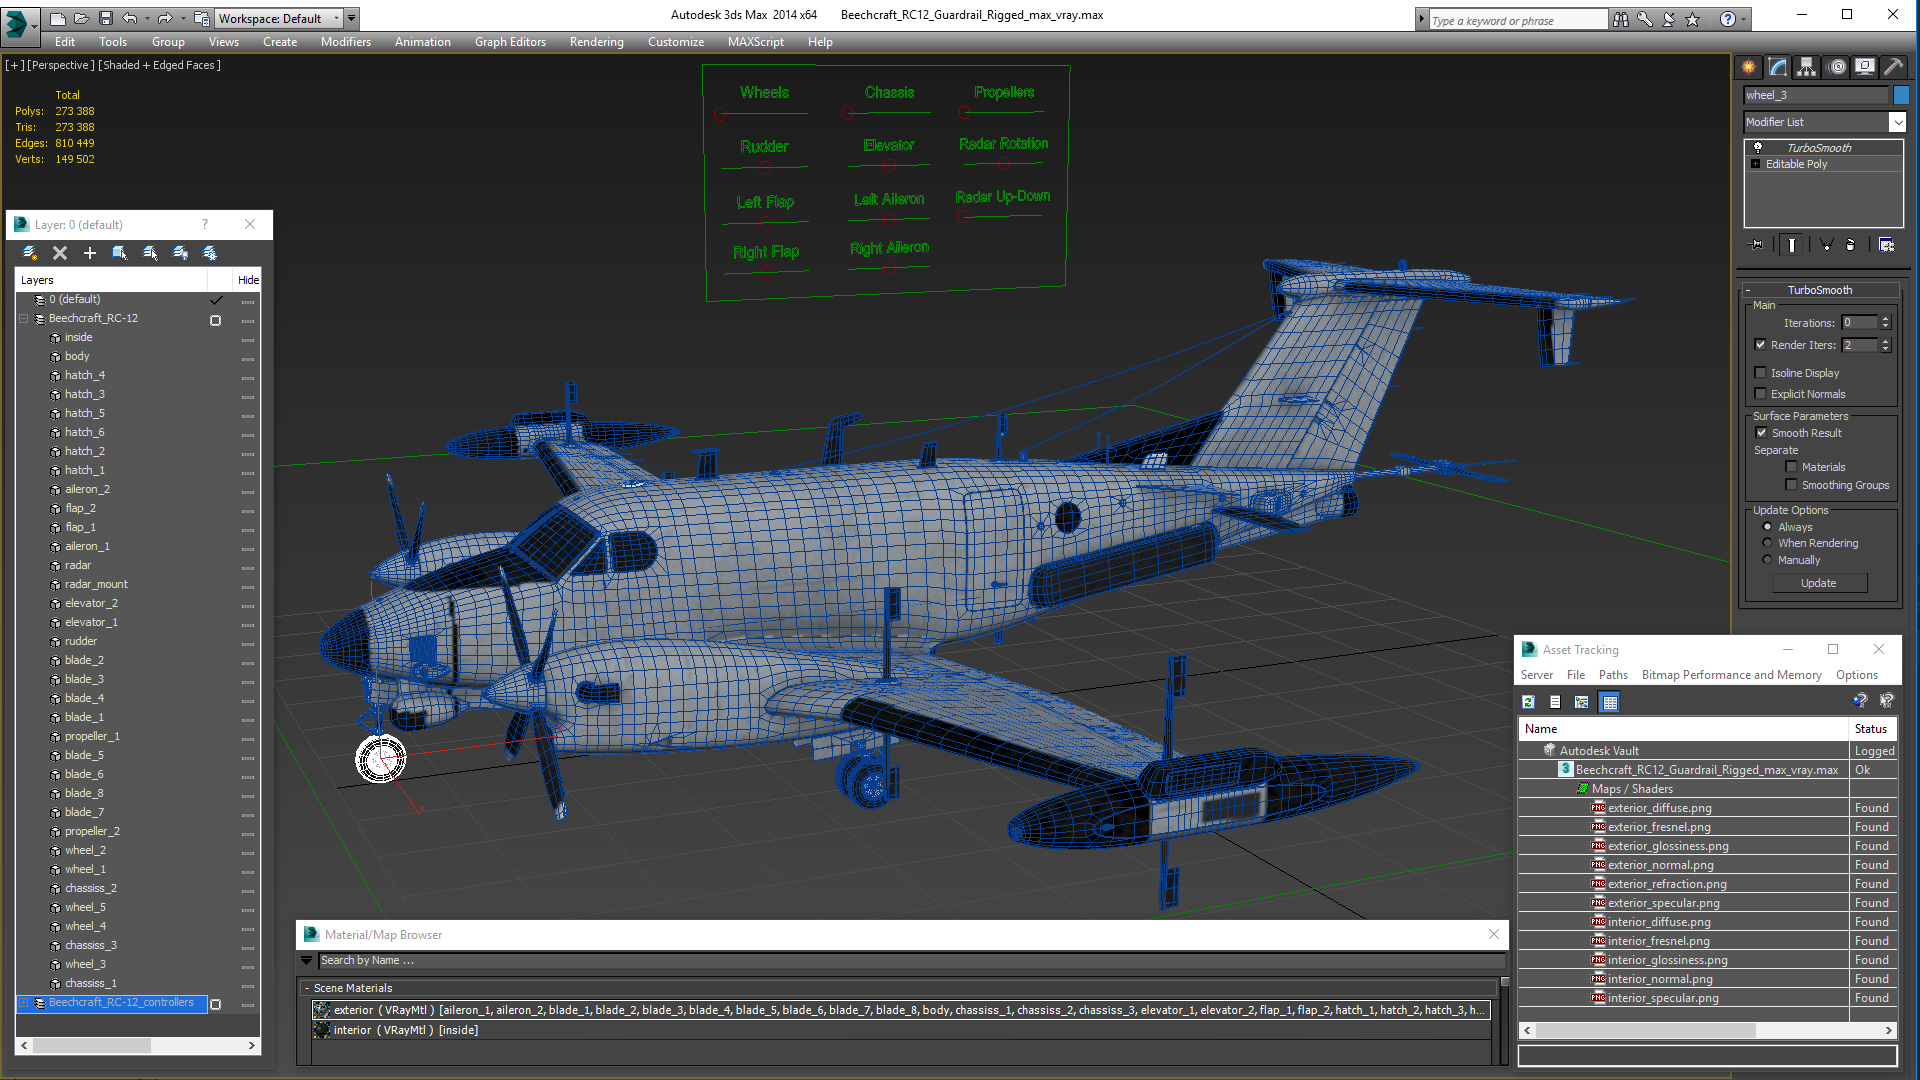This screenshot has height=1080, width=1920.
Task: Open the Create tab in command panel
Action: [x=1748, y=67]
